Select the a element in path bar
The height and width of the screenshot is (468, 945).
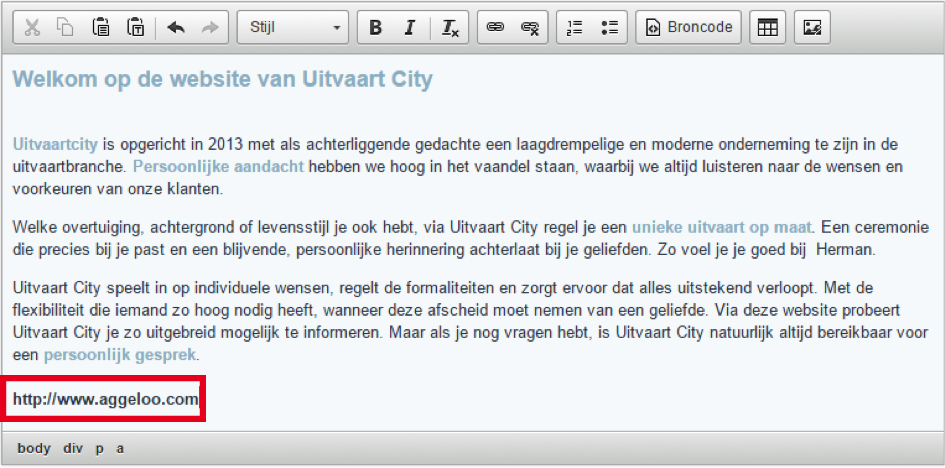(x=120, y=449)
